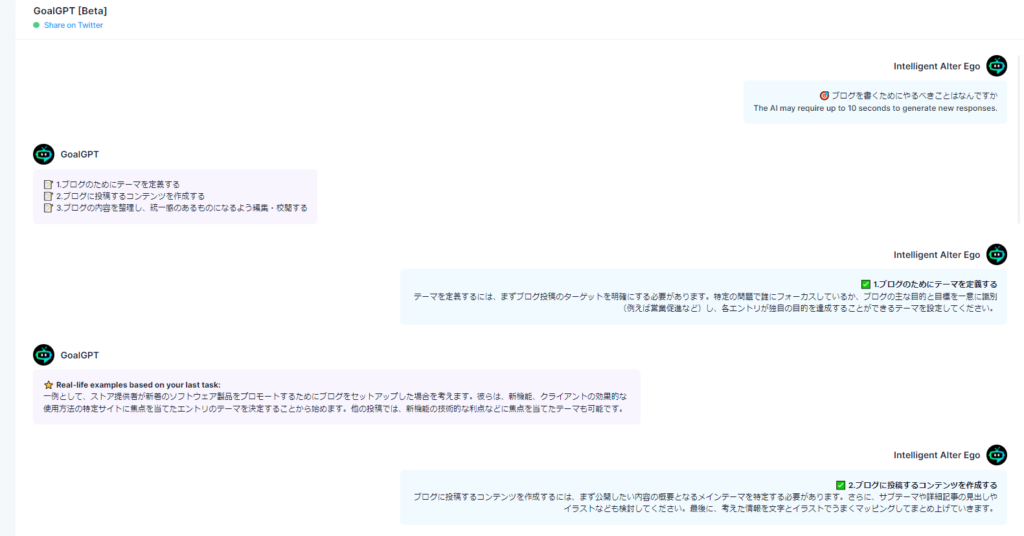Click the topmost Intelligent Alter Ego robot avatar
Image resolution: width=1024 pixels, height=536 pixels.
tap(996, 66)
